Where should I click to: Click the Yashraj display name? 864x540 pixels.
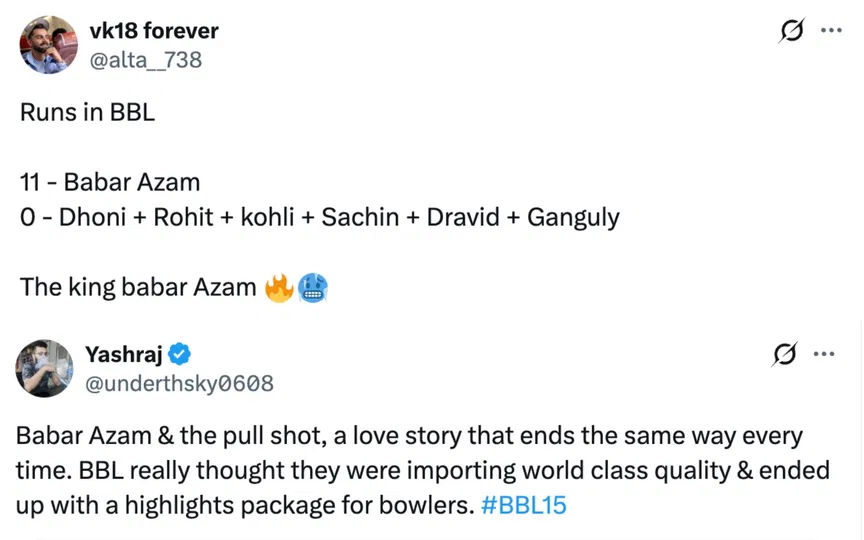[123, 353]
